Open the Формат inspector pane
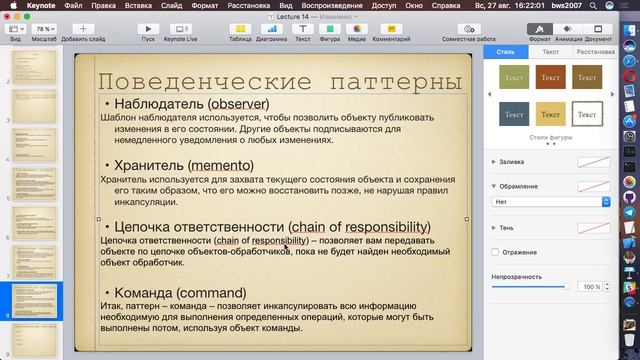The width and height of the screenshot is (640, 360). 540,29
